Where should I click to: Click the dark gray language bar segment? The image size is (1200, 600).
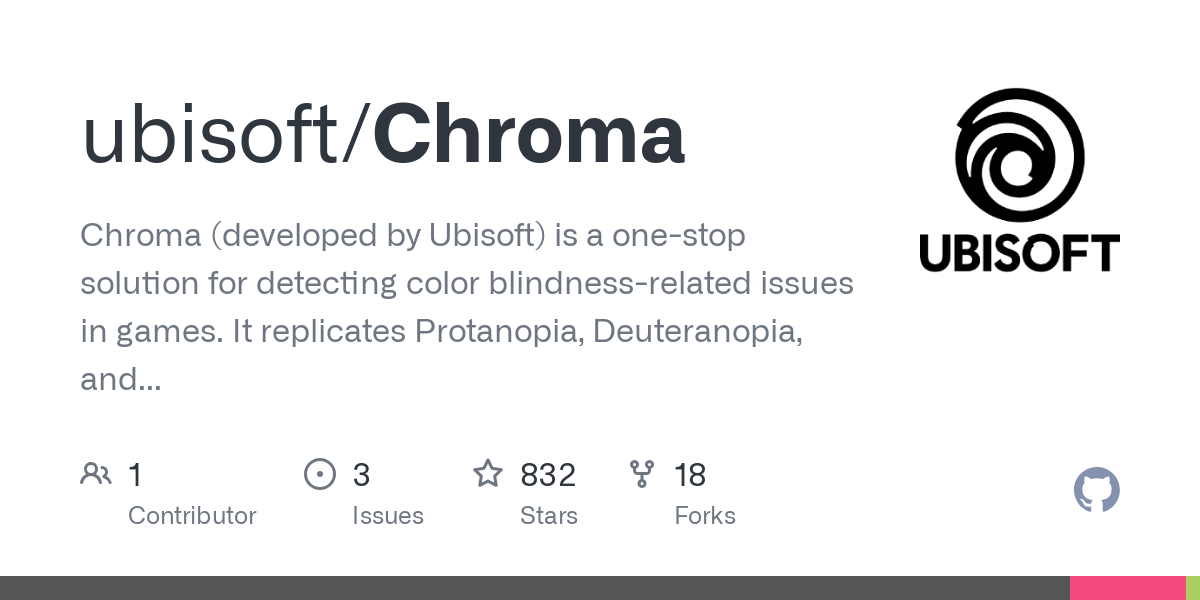click(x=534, y=588)
